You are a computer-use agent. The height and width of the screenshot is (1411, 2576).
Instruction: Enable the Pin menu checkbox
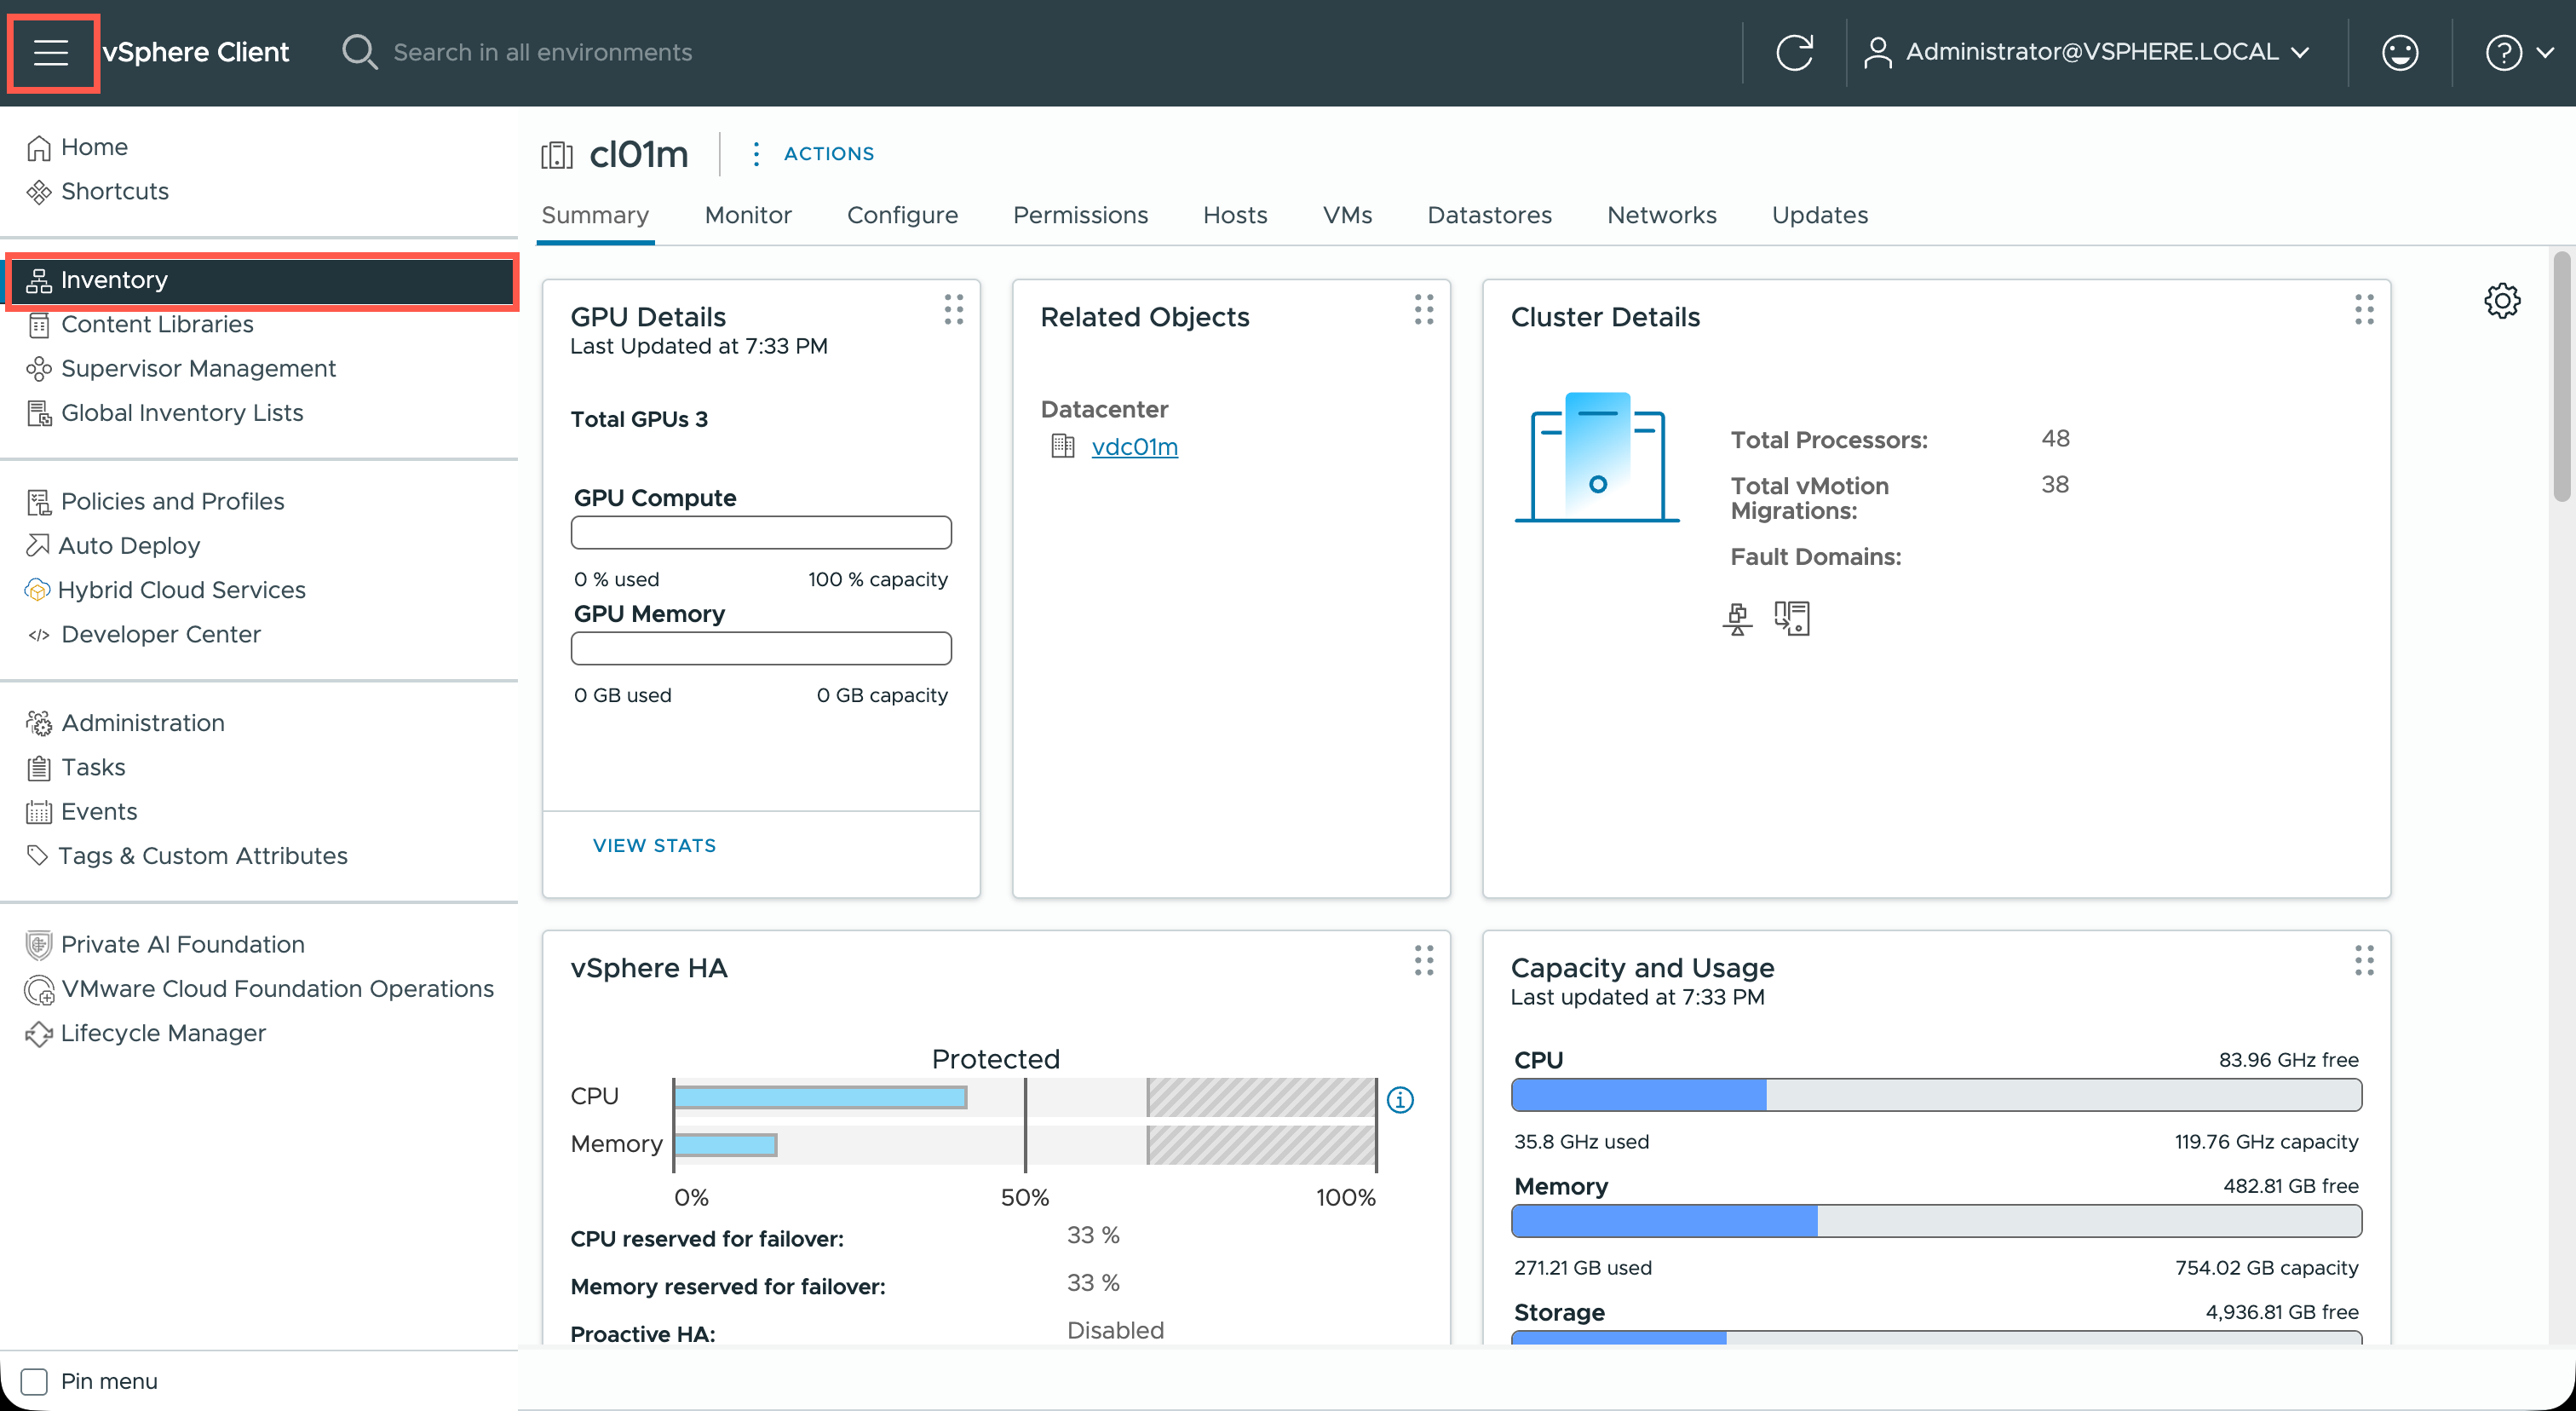pyautogui.click(x=35, y=1381)
